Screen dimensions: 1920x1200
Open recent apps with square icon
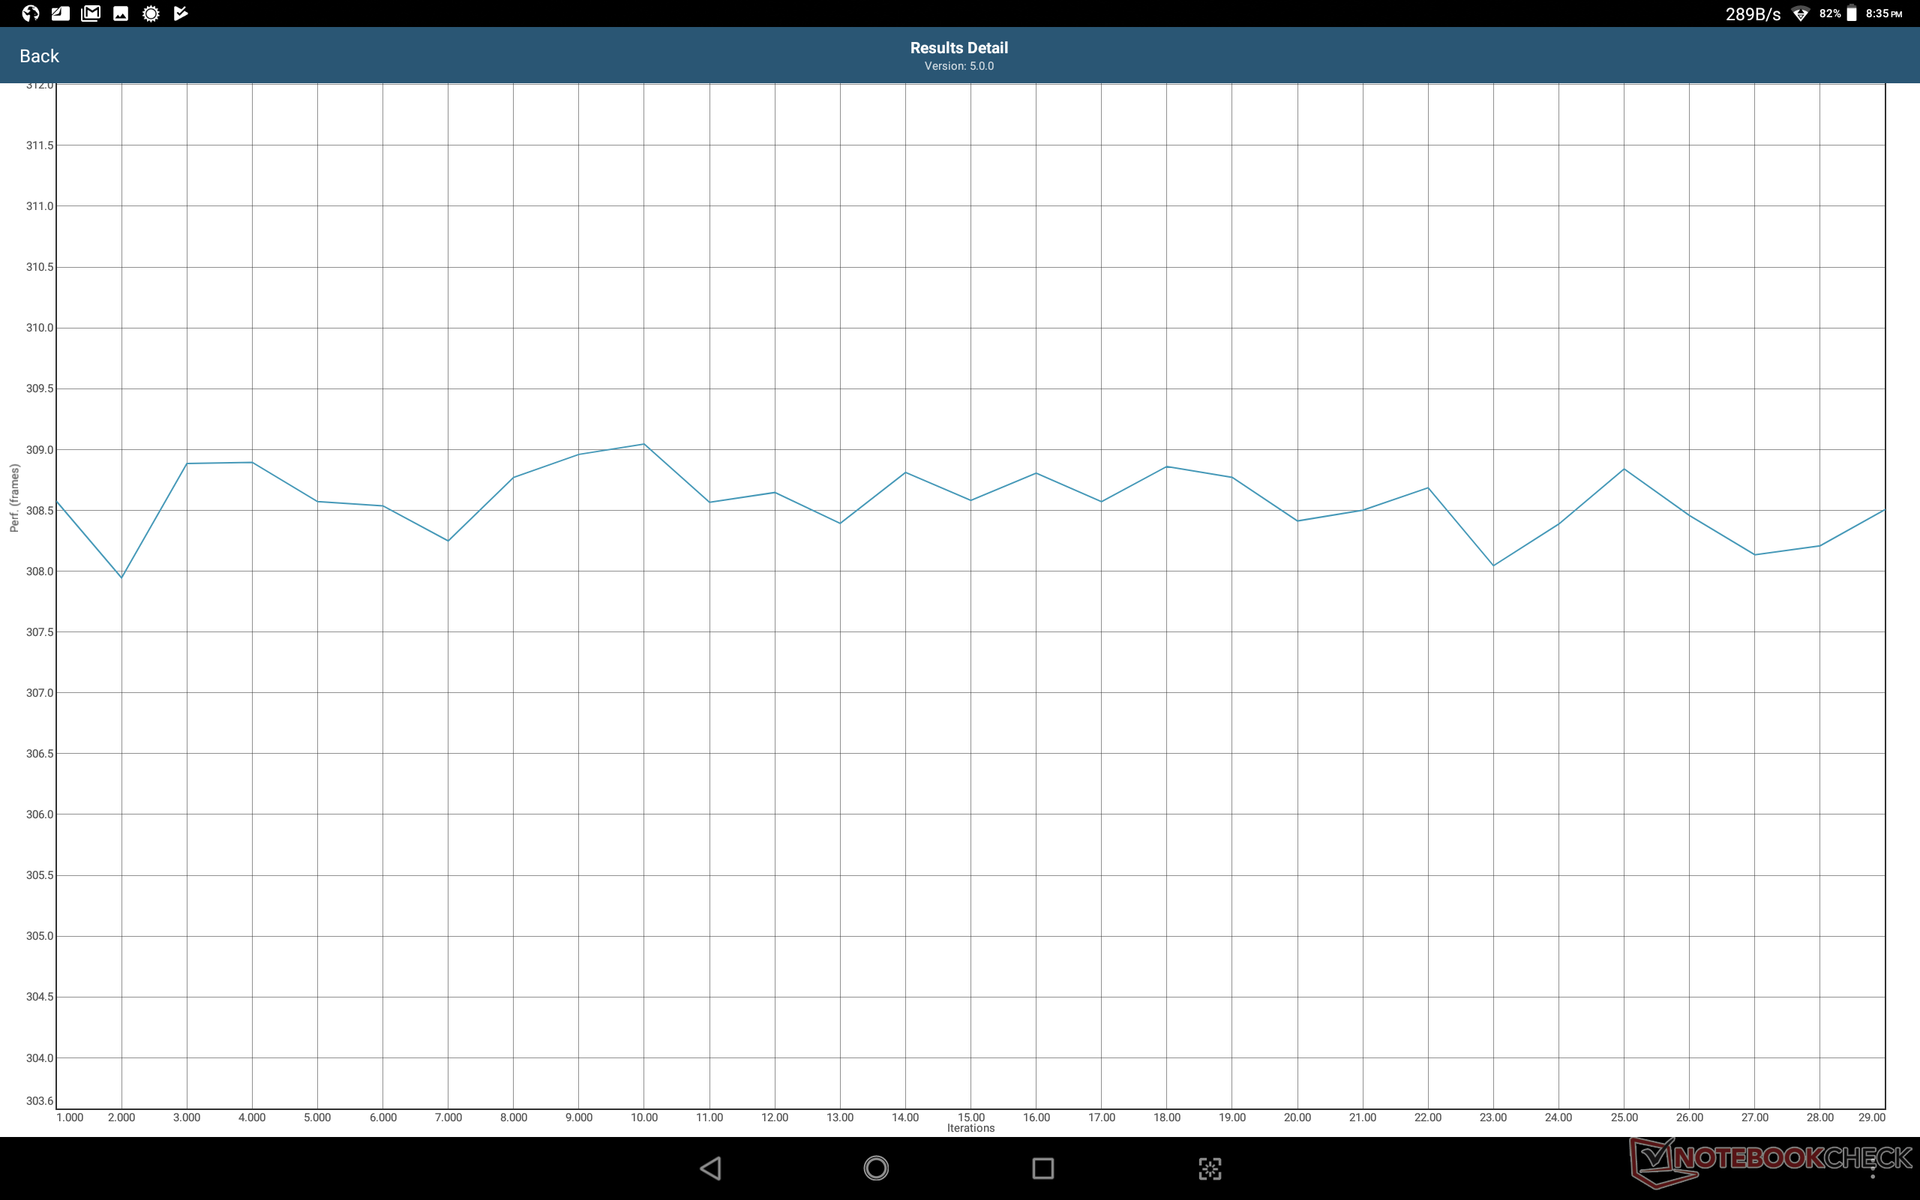click(1042, 1168)
